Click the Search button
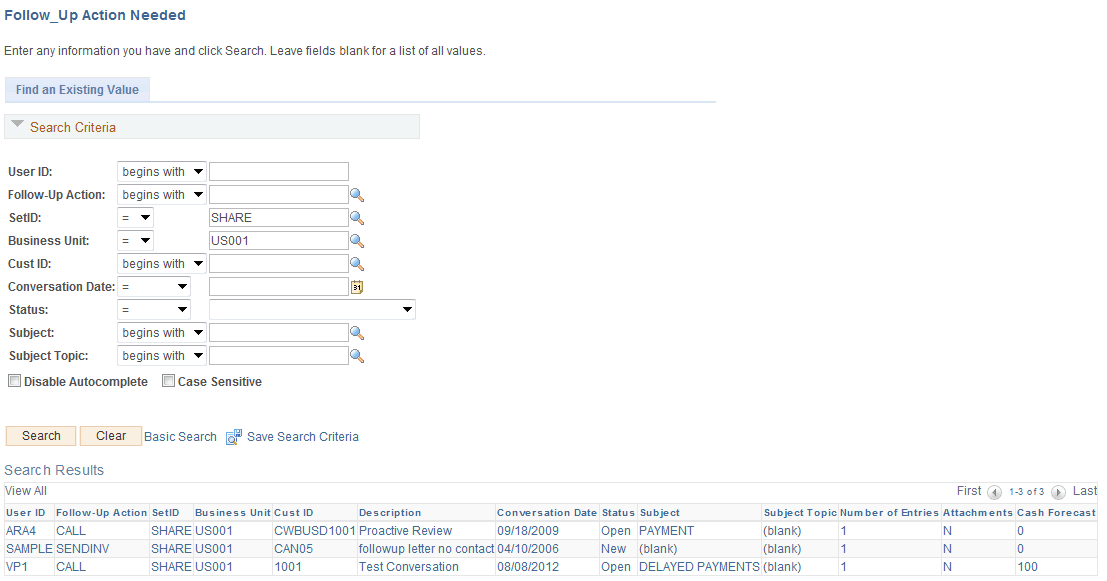This screenshot has height=581, width=1107. (40, 436)
